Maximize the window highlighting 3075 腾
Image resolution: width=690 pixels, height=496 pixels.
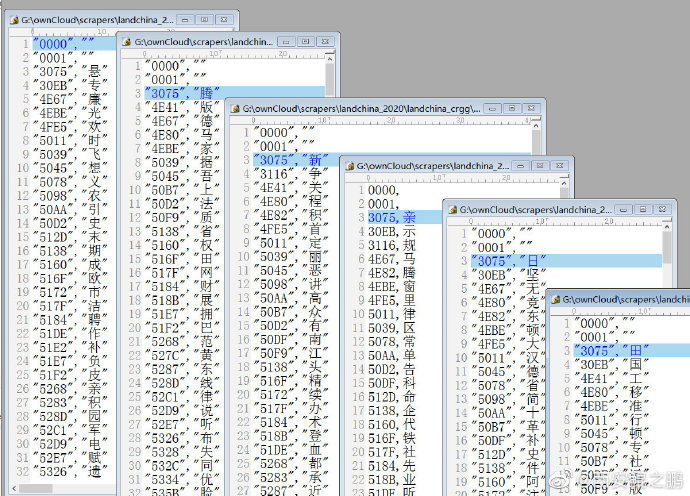[x=306, y=42]
